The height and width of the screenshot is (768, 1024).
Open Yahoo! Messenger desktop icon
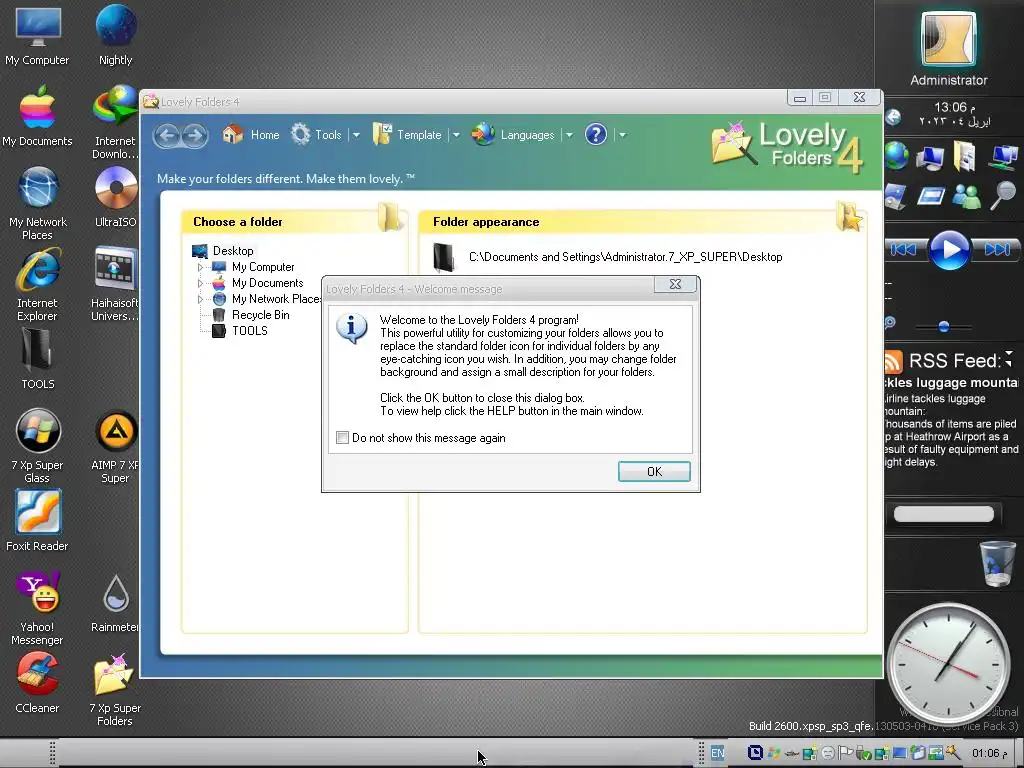(37, 608)
